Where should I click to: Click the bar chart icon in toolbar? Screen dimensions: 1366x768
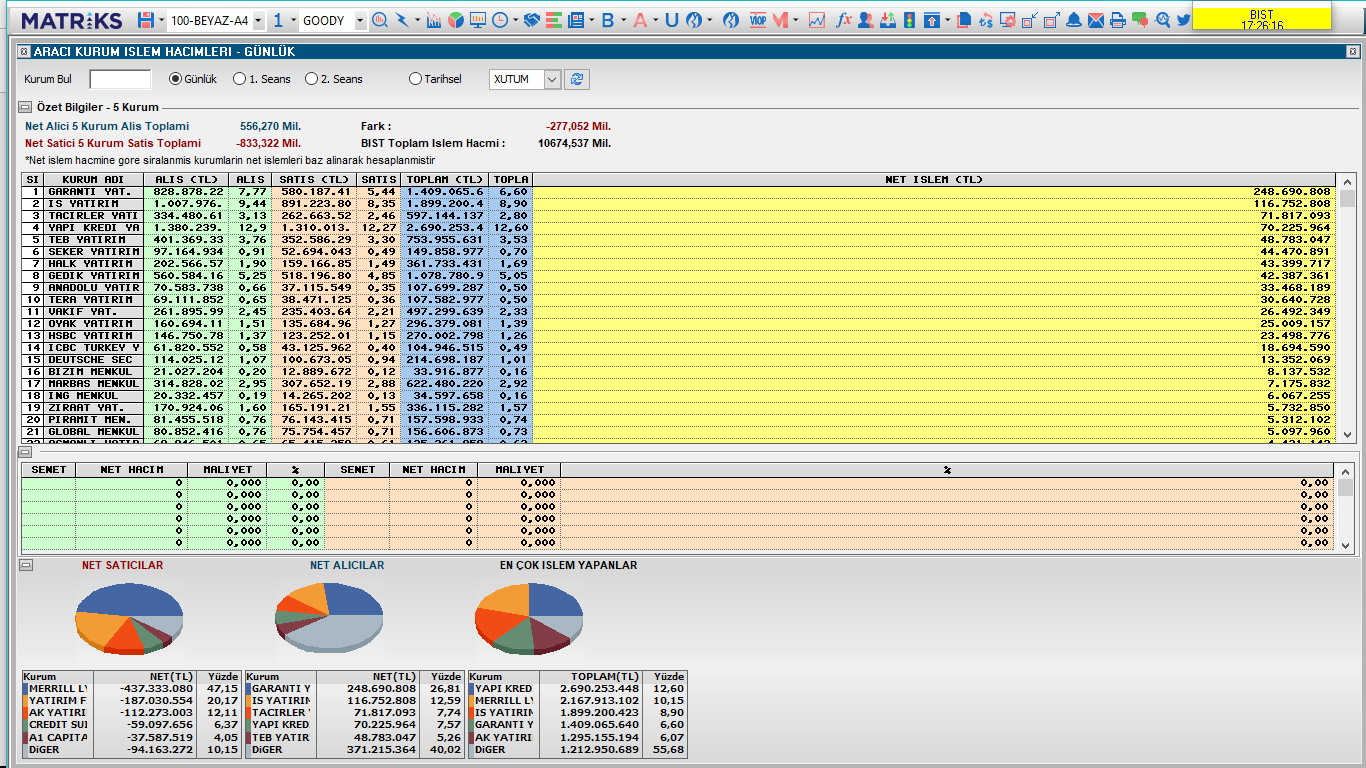click(433, 20)
